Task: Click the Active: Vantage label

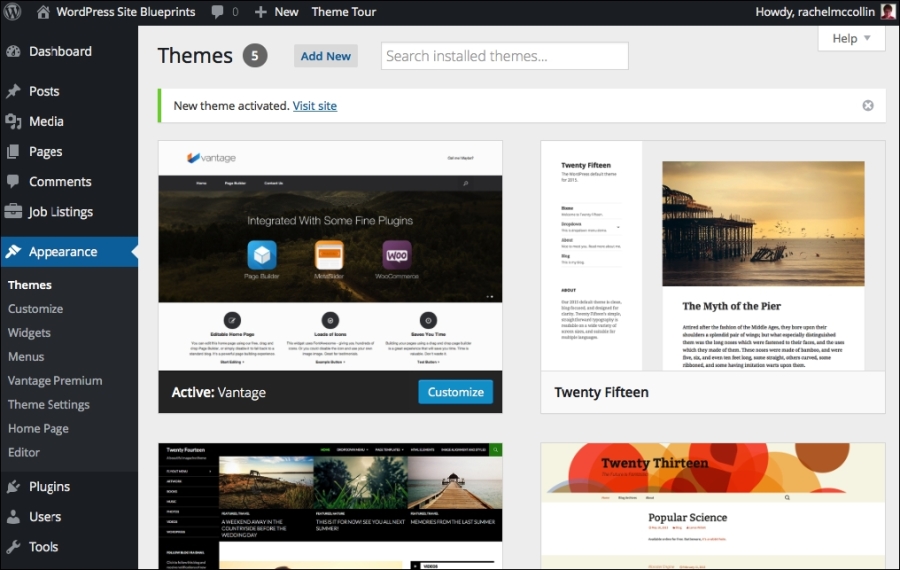Action: click(219, 392)
